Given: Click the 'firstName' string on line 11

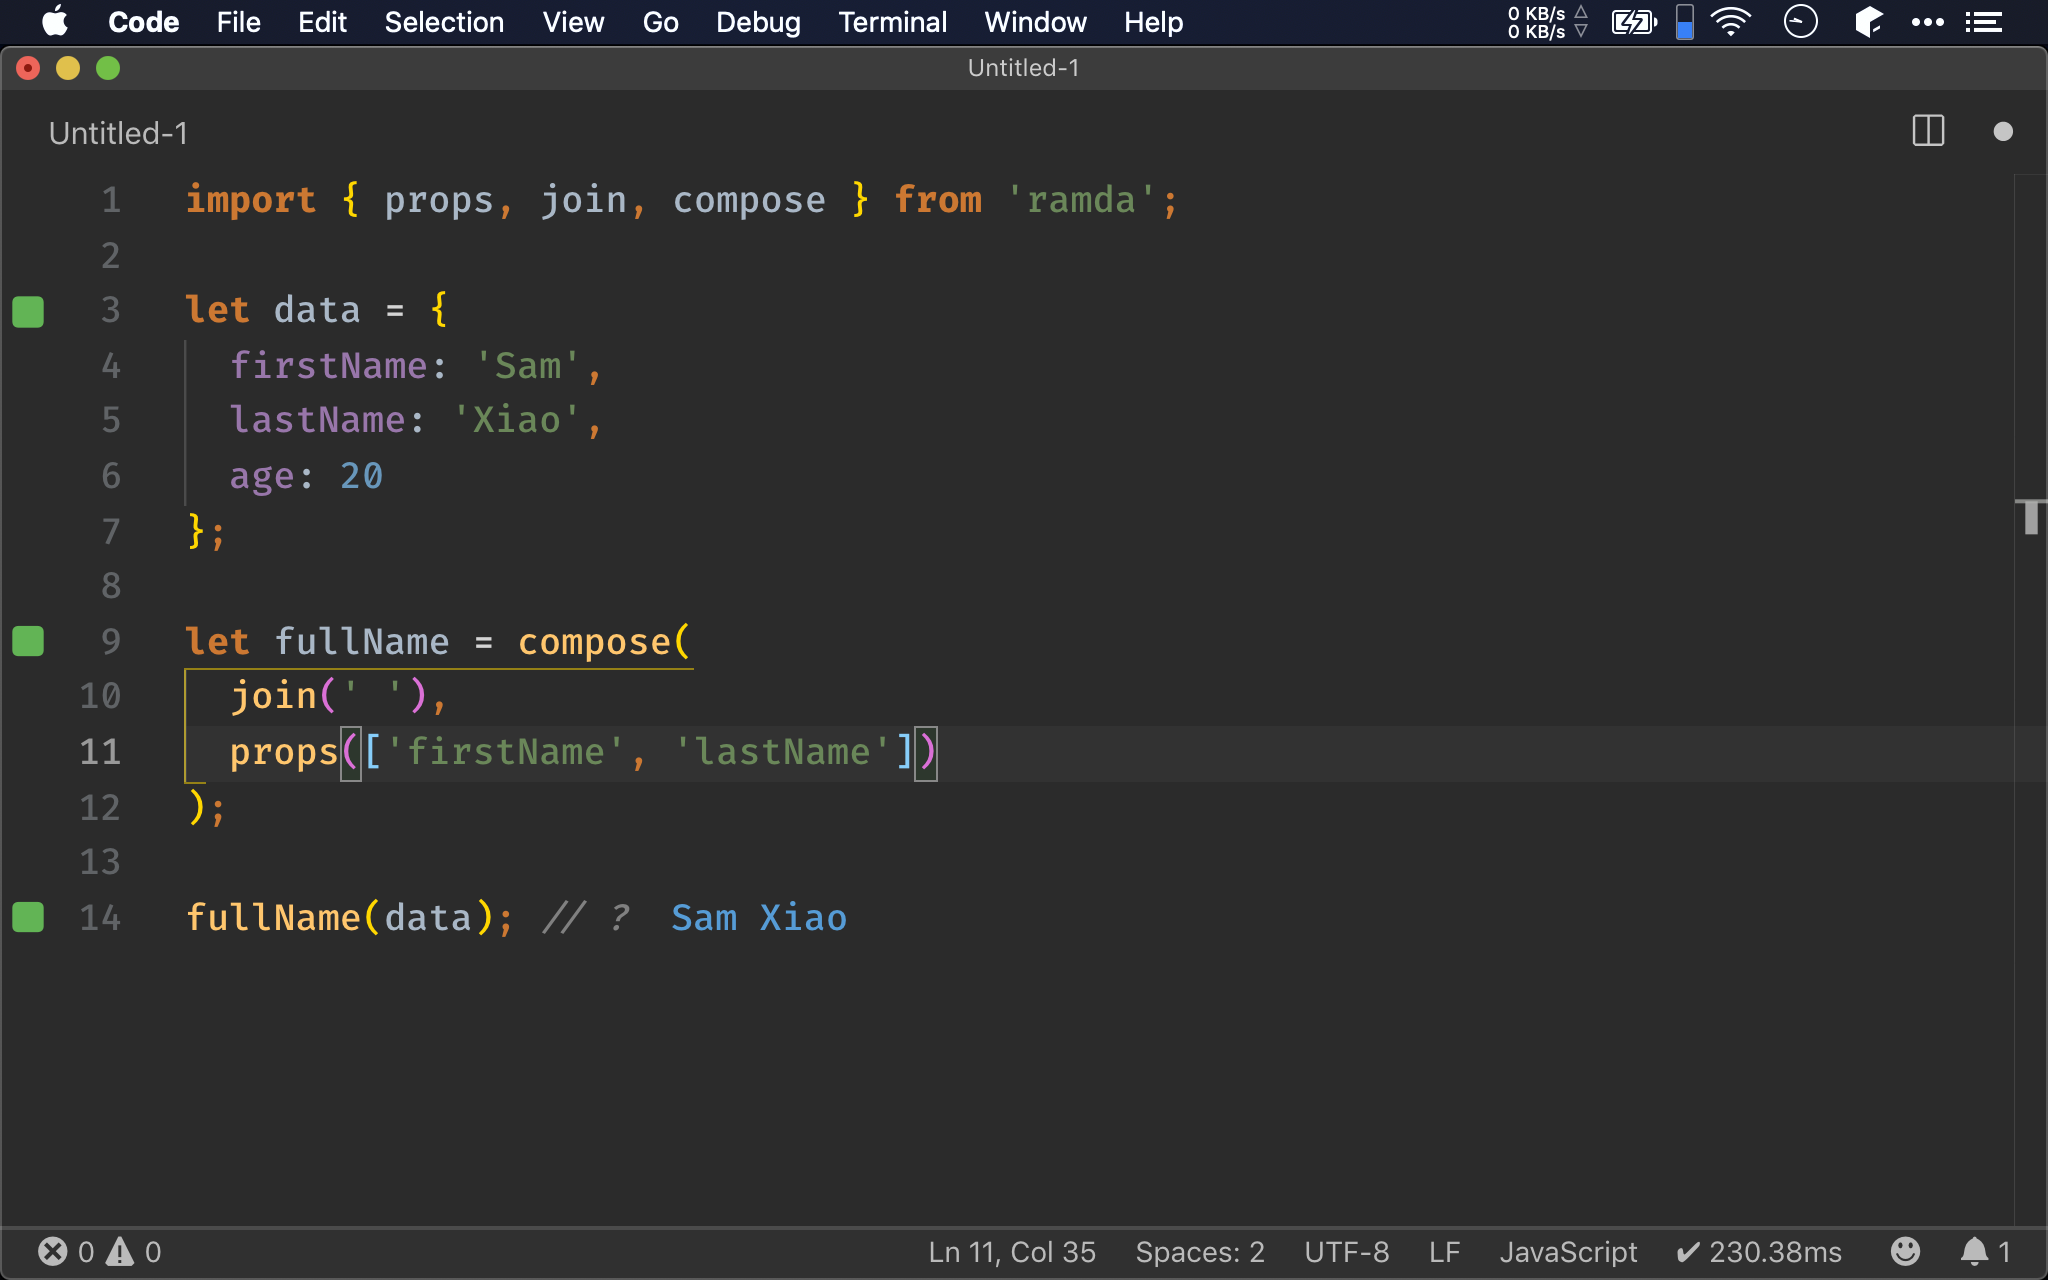Looking at the screenshot, I should click(505, 752).
